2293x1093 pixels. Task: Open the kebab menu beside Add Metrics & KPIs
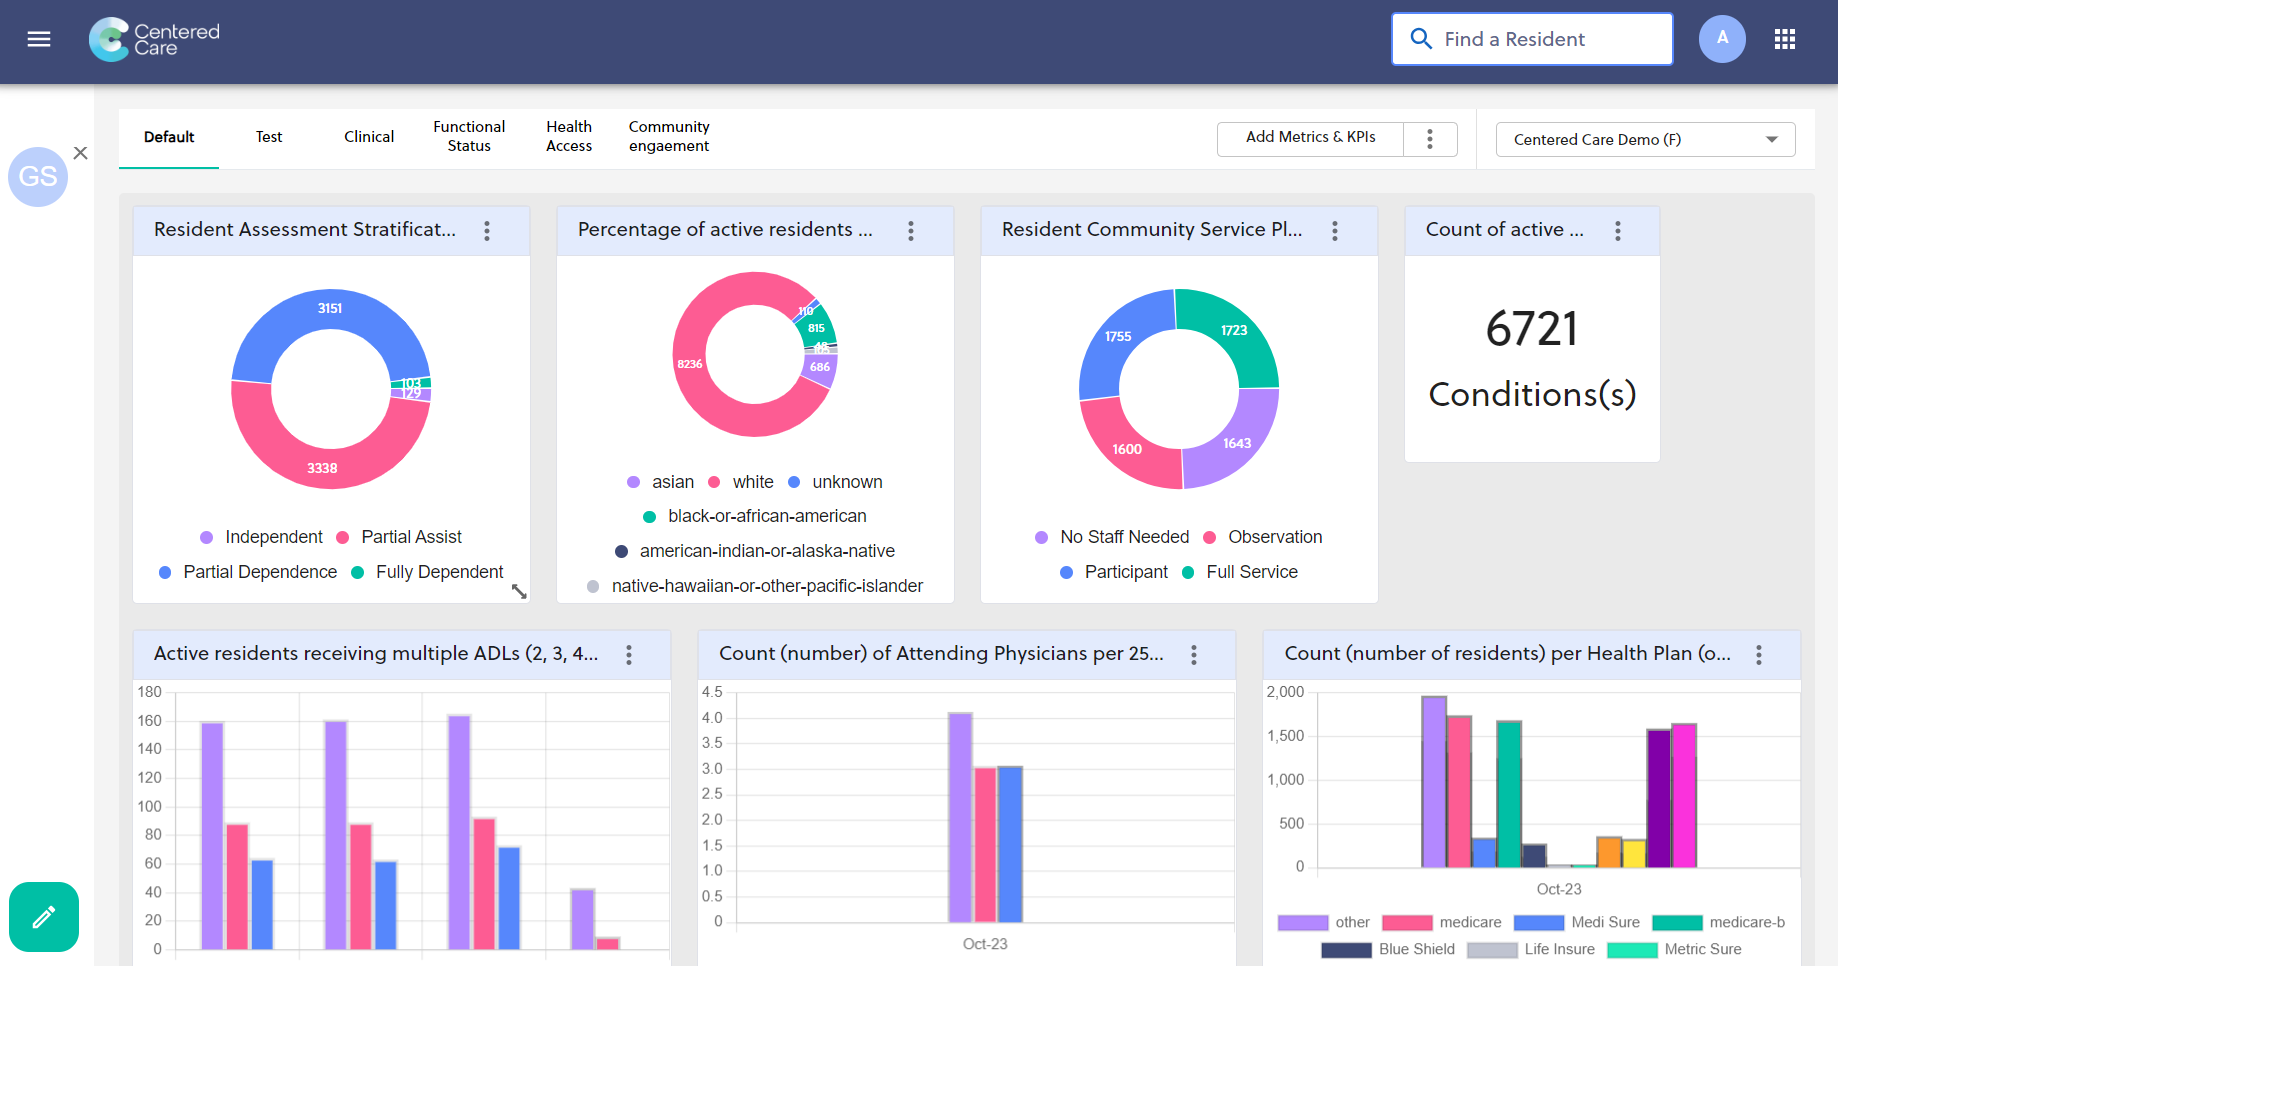[1429, 139]
